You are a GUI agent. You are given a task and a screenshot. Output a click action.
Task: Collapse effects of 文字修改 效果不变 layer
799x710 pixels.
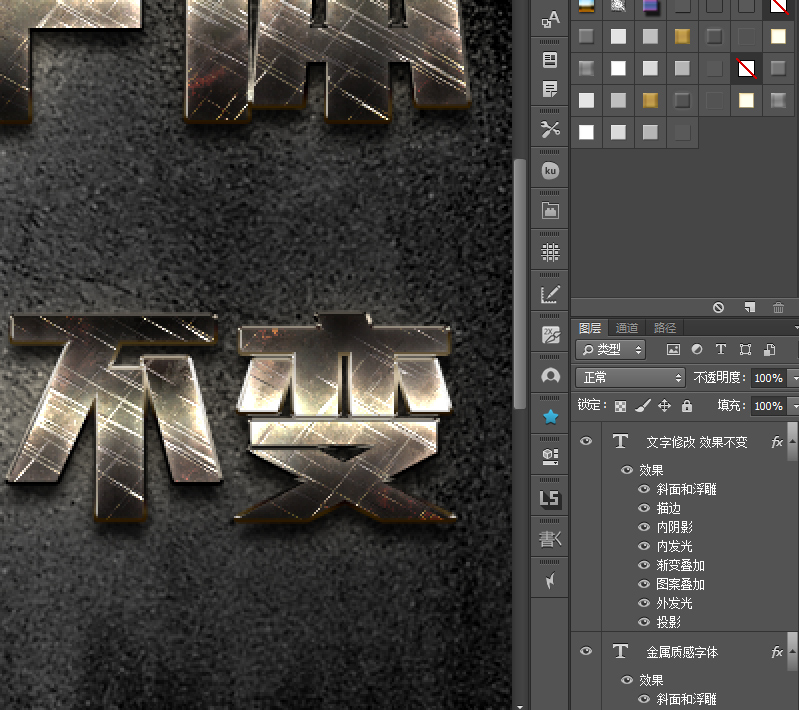pos(792,441)
